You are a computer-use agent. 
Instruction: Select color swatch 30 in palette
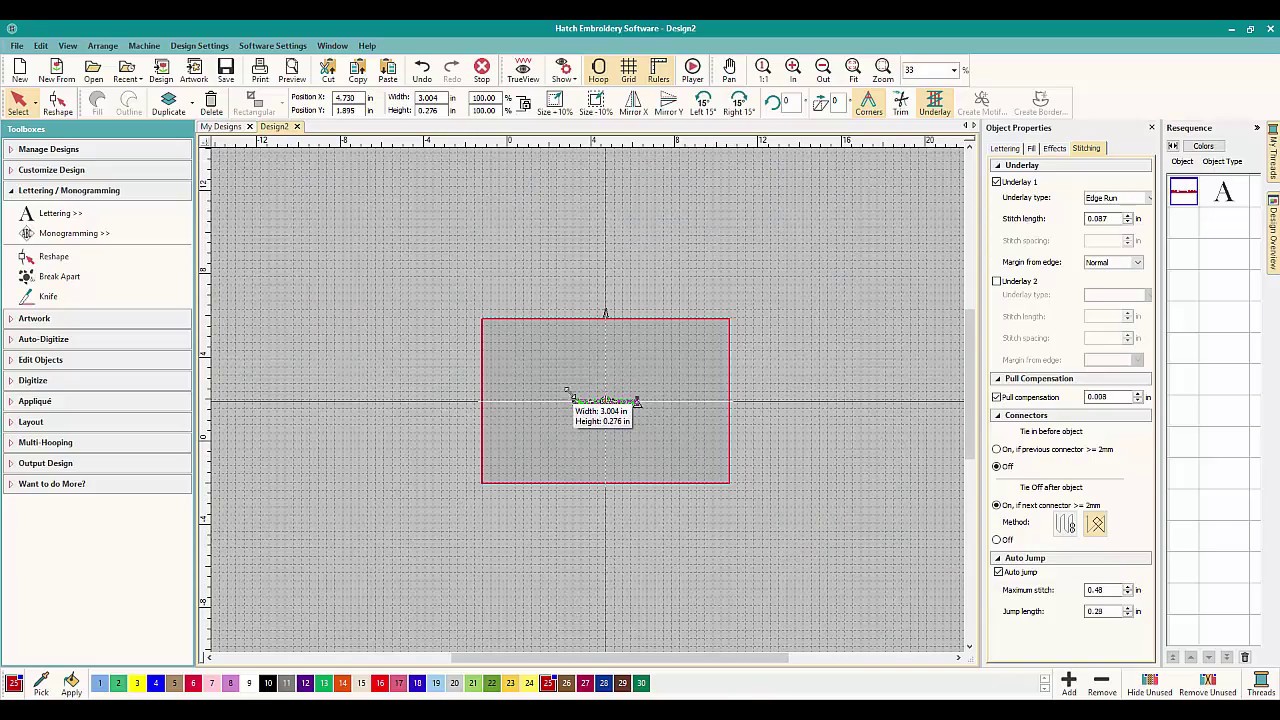pyautogui.click(x=641, y=683)
